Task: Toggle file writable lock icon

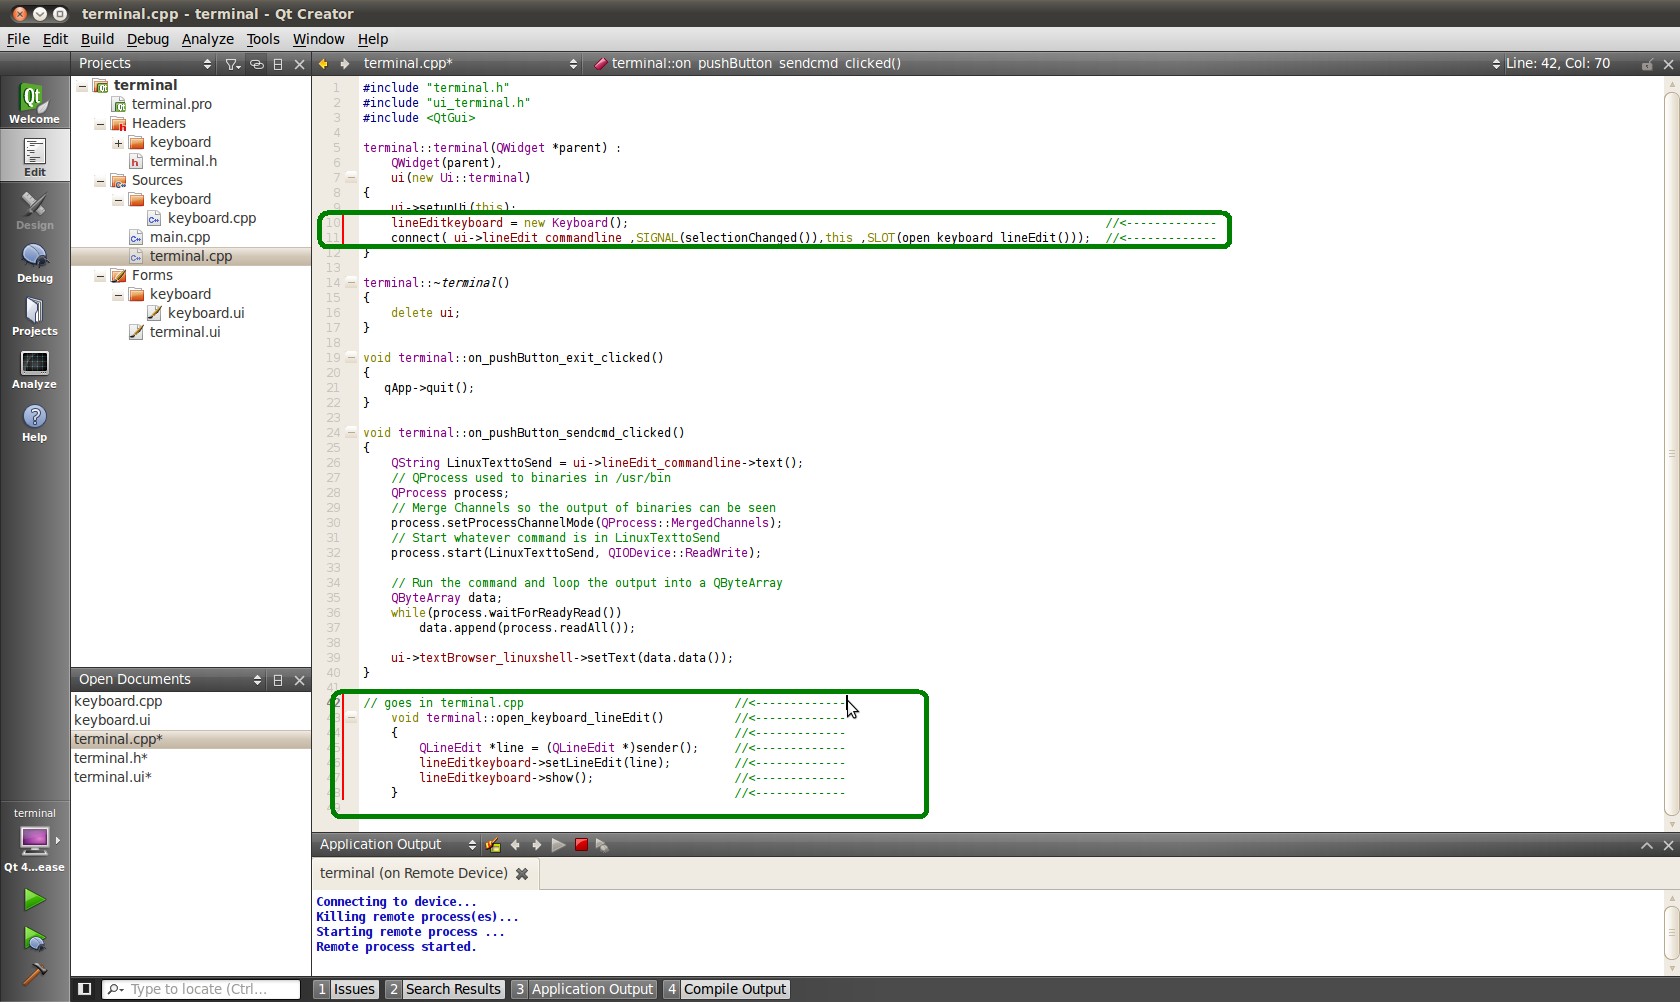Action: [1647, 64]
